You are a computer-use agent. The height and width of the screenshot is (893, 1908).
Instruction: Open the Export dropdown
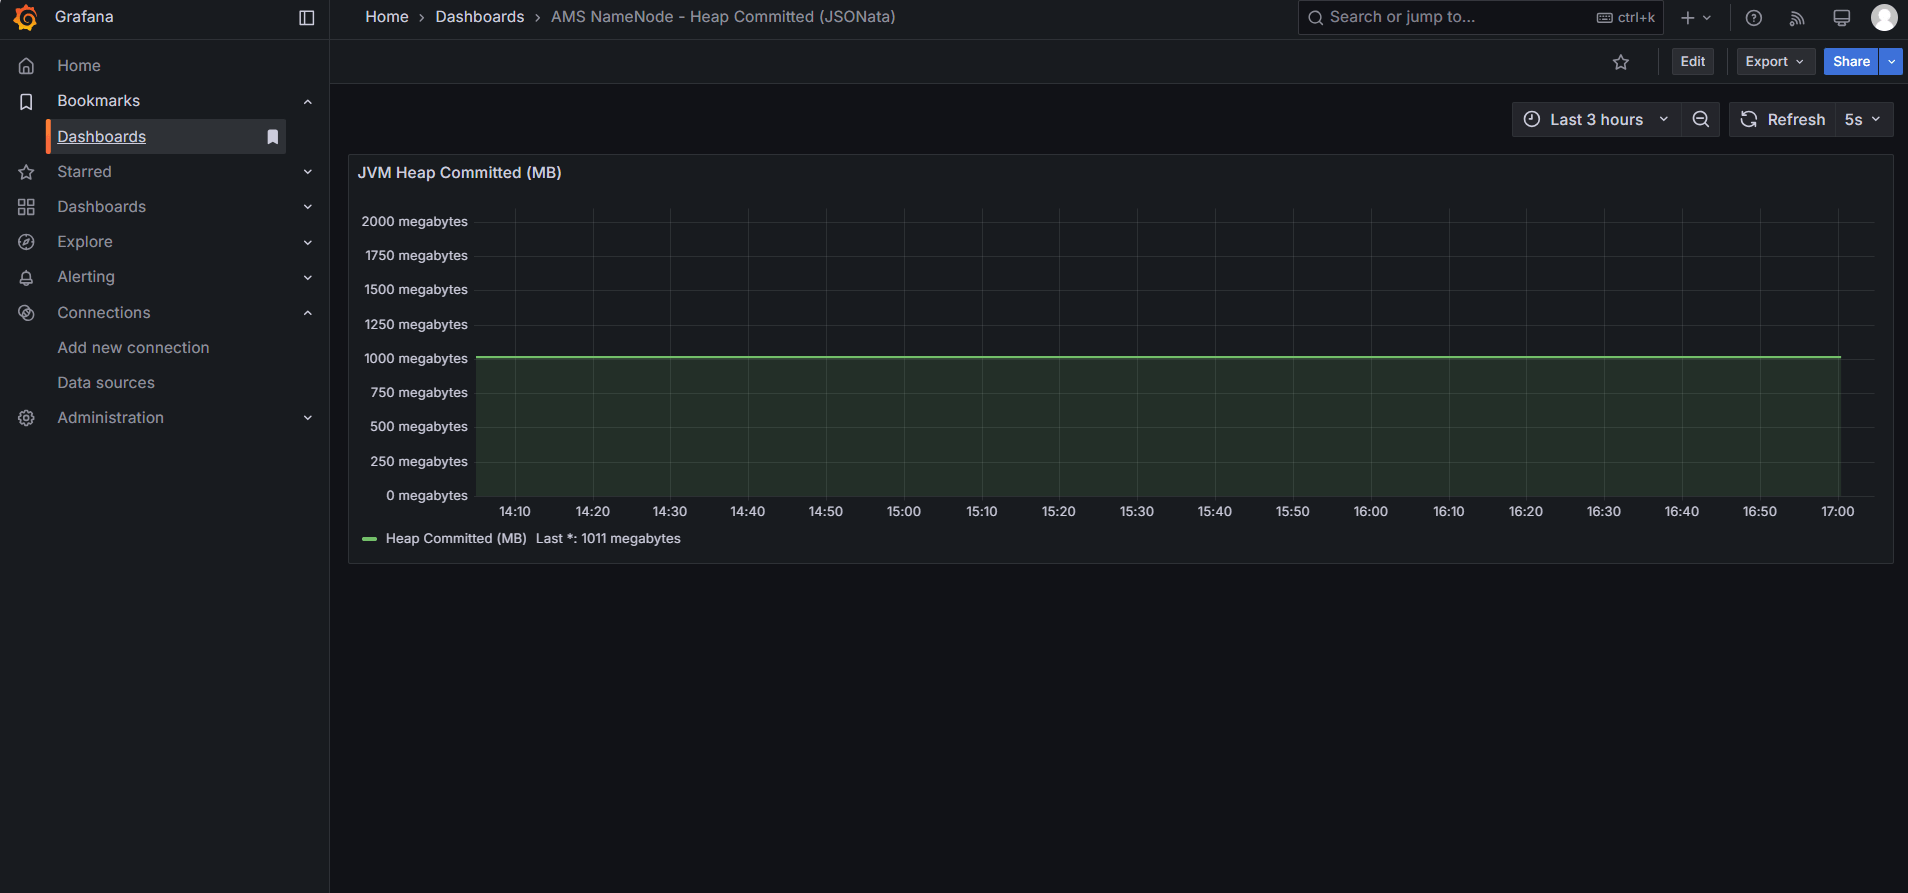(1775, 62)
